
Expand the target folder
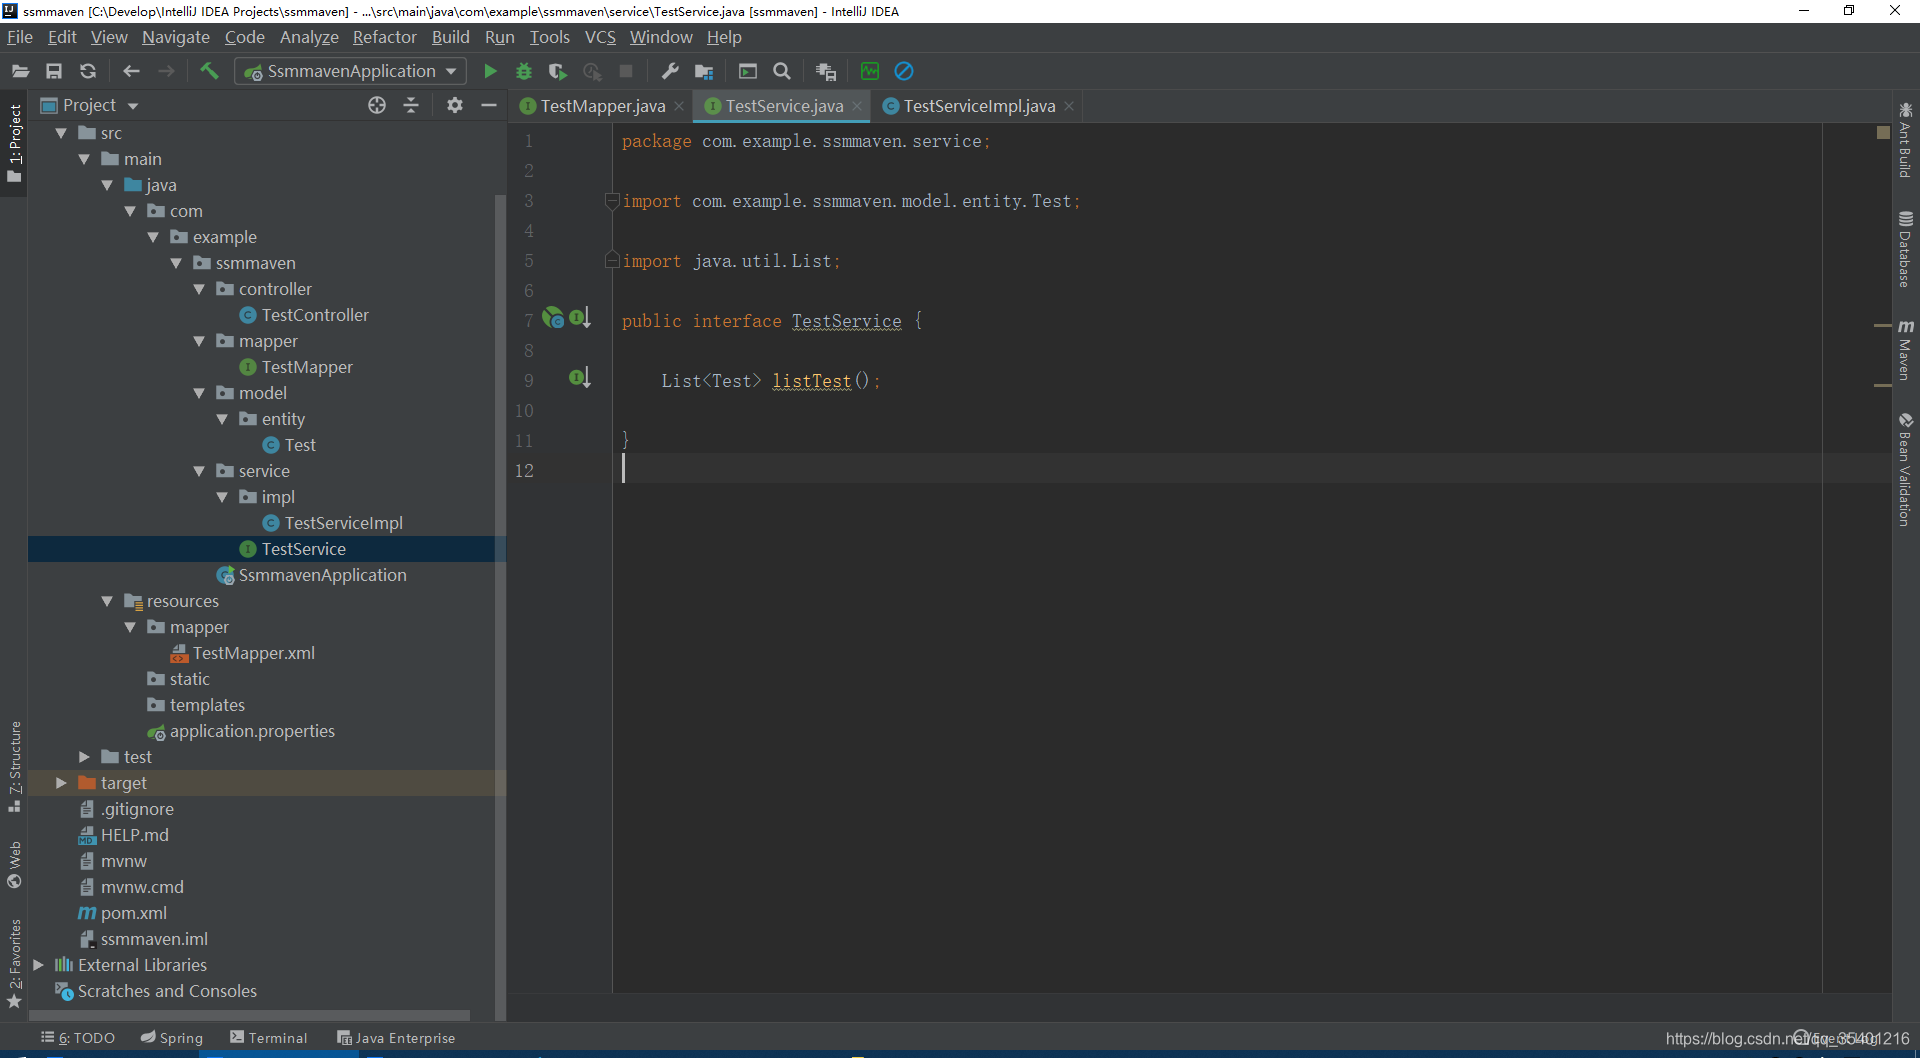tap(61, 783)
